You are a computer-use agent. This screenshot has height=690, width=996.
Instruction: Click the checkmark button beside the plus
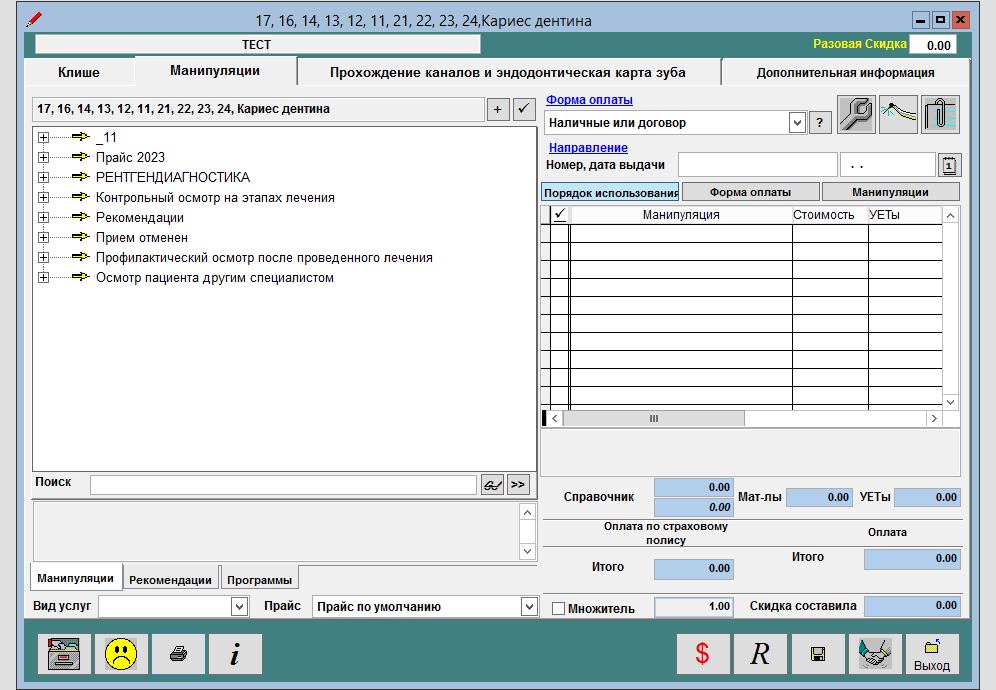coord(524,110)
